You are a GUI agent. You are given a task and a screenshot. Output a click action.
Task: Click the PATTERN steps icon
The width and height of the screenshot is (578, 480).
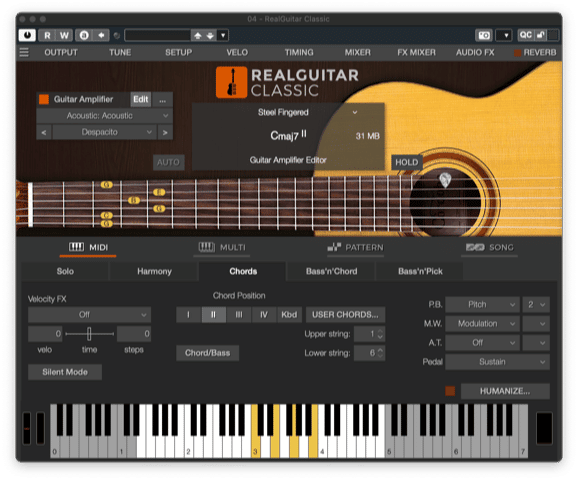click(334, 247)
